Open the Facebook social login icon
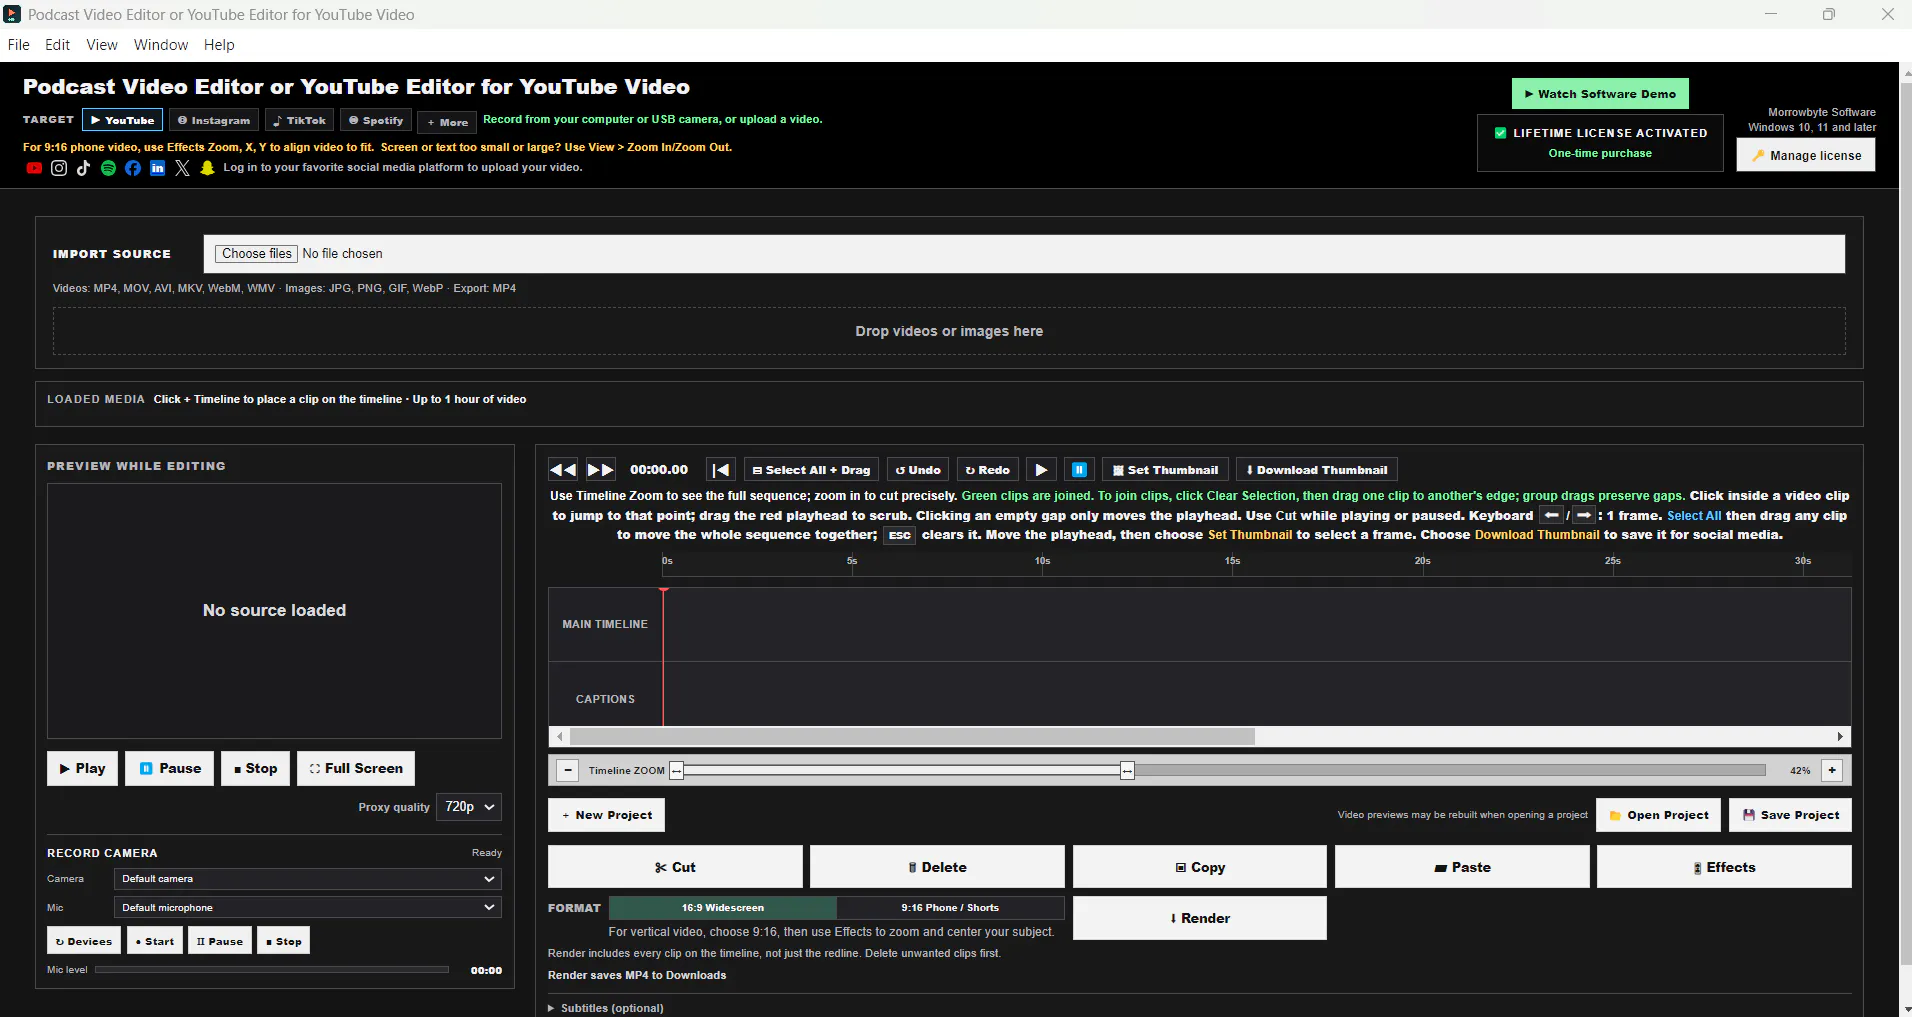 [133, 168]
